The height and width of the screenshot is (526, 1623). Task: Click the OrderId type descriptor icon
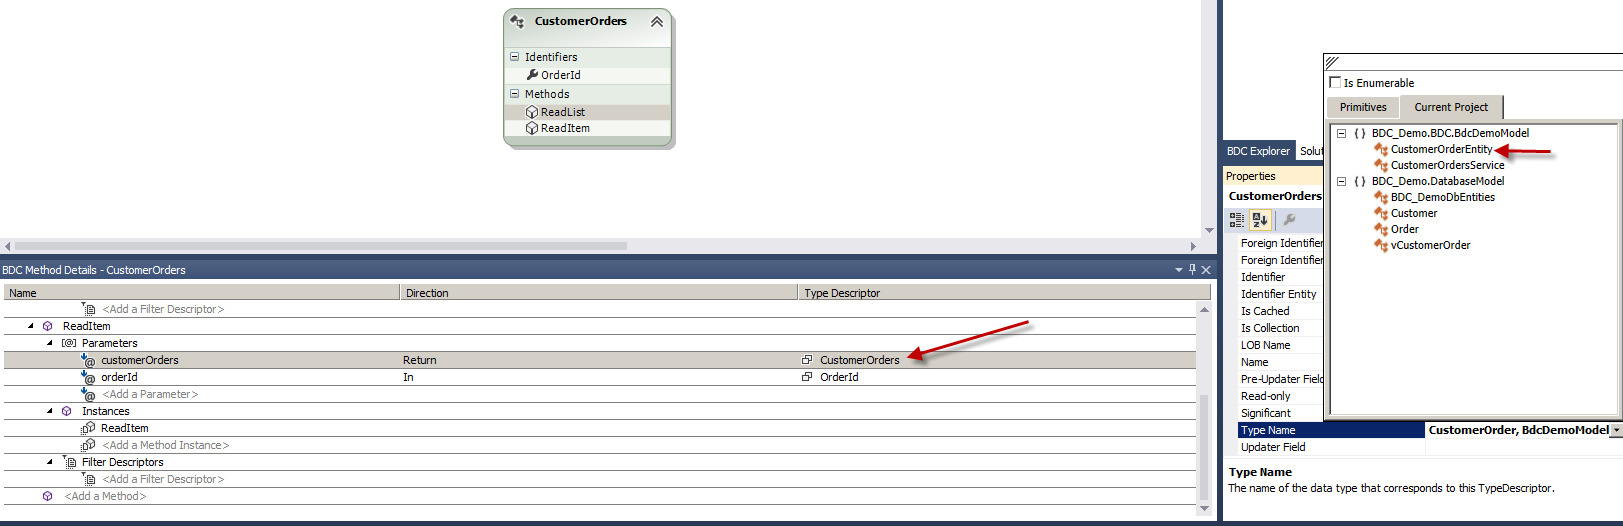[x=807, y=377]
